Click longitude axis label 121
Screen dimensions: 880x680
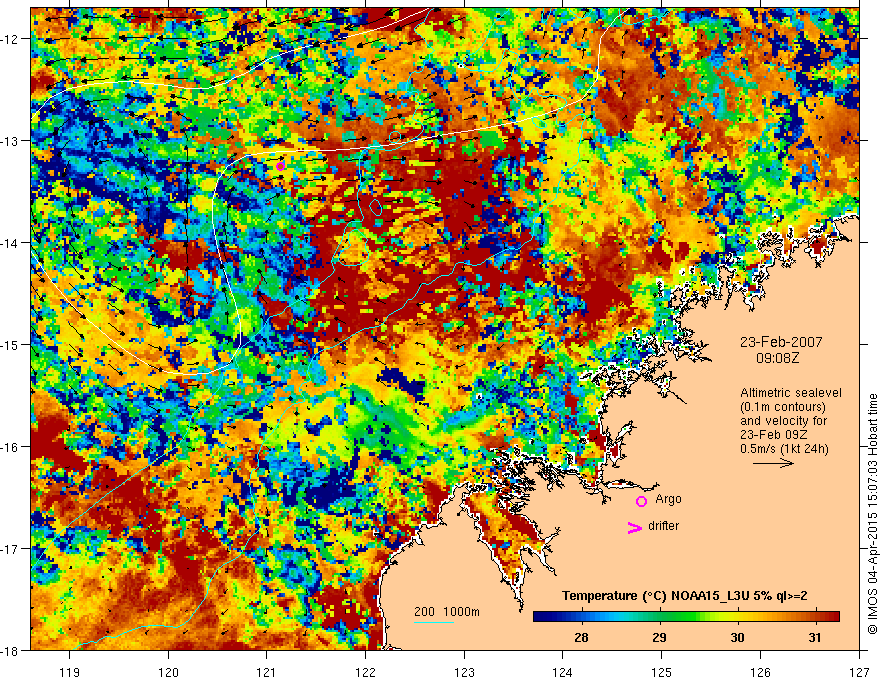267,672
